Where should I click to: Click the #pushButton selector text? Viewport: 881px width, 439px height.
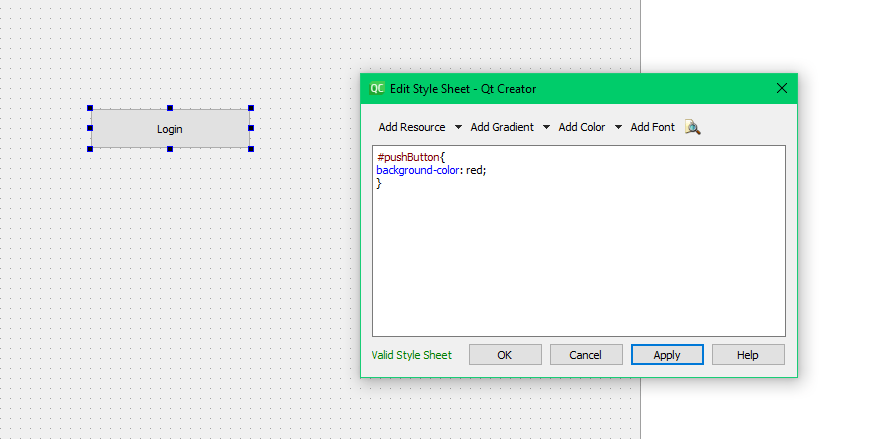[408, 157]
